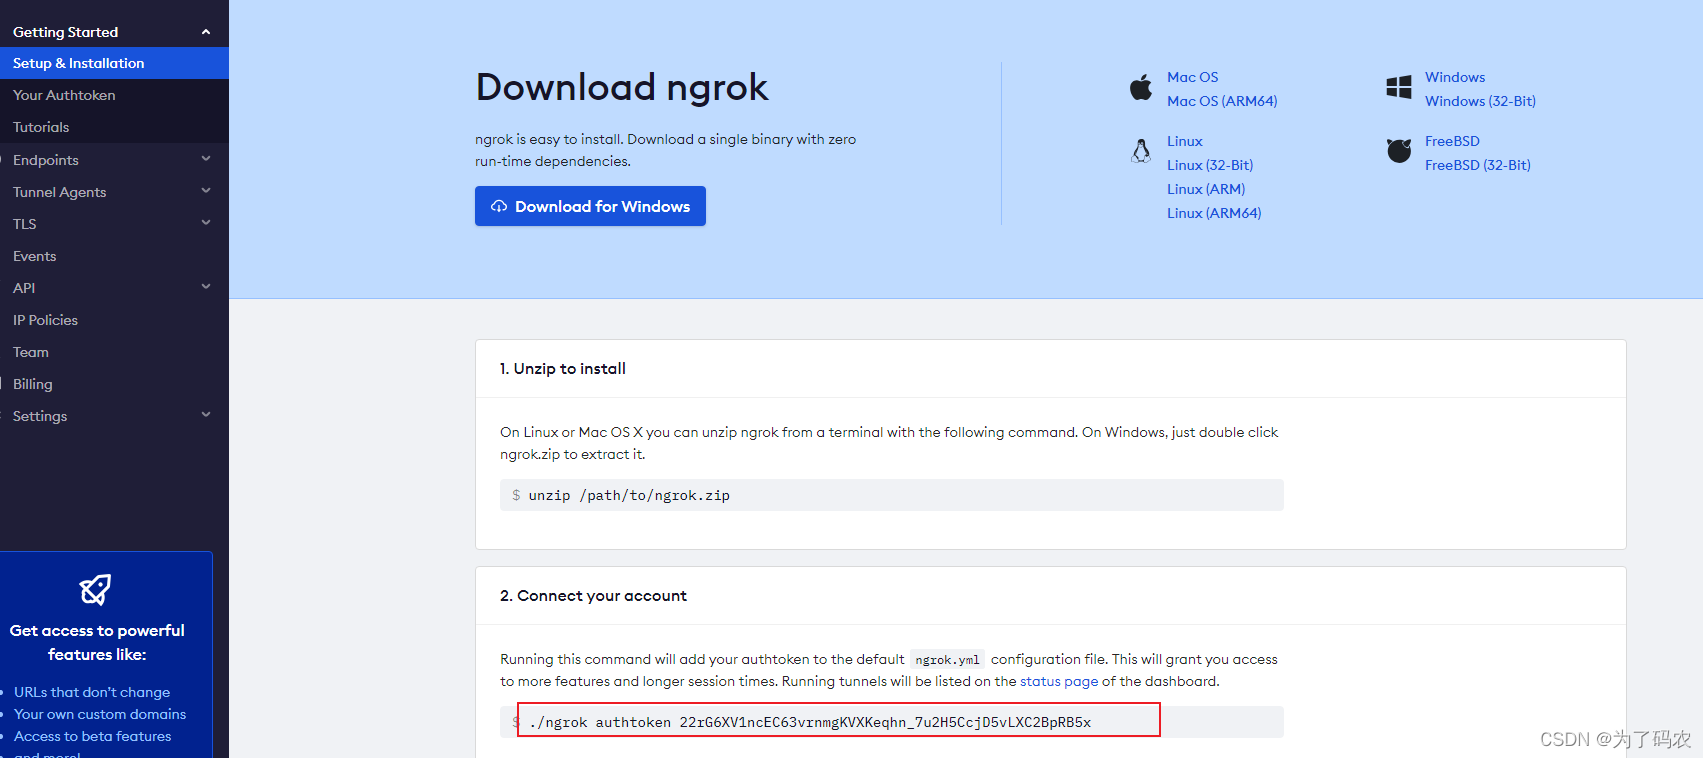
Task: Download Mac OS (ARM64) build
Action: [1222, 101]
